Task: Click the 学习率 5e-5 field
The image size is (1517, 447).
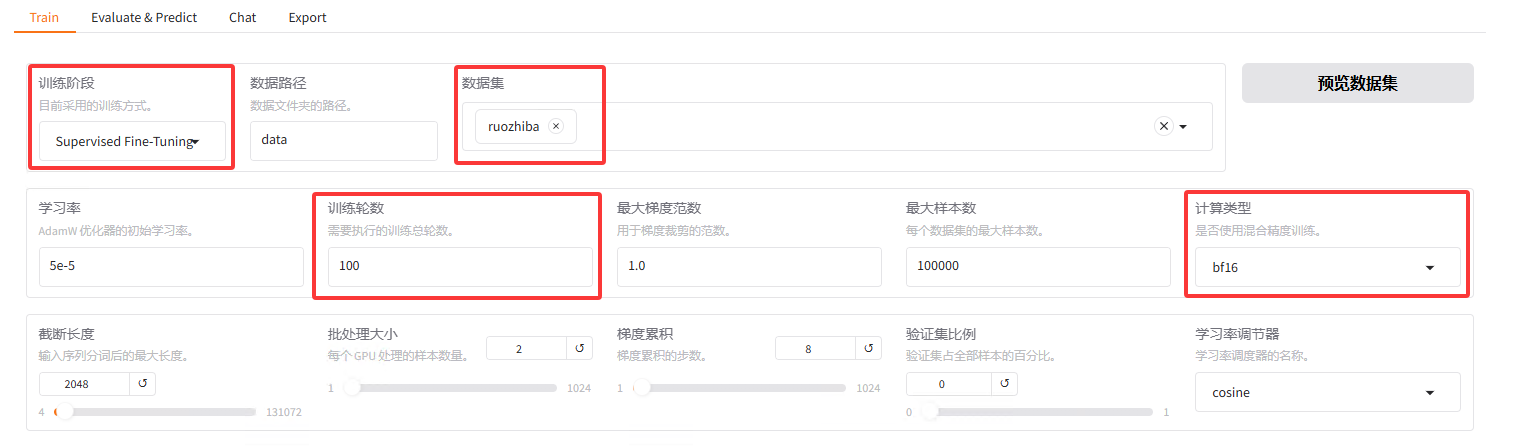Action: pos(171,267)
